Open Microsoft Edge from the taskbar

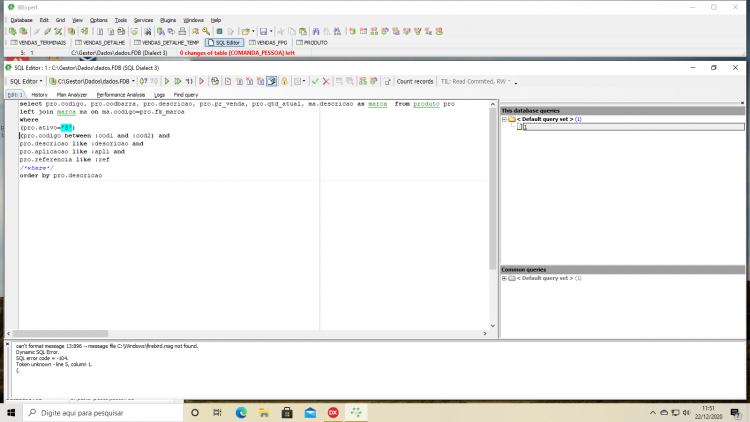coord(241,412)
